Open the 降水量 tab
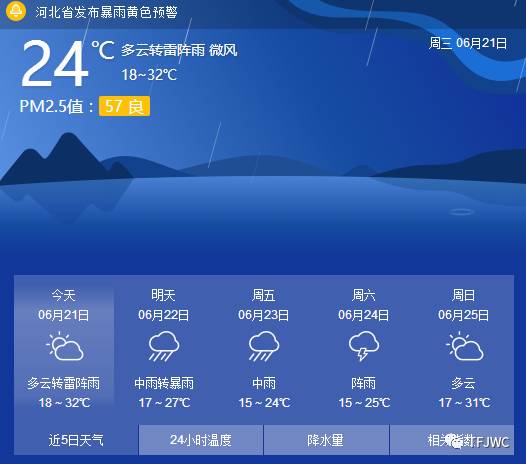Viewport: 526px width, 464px height. [326, 440]
